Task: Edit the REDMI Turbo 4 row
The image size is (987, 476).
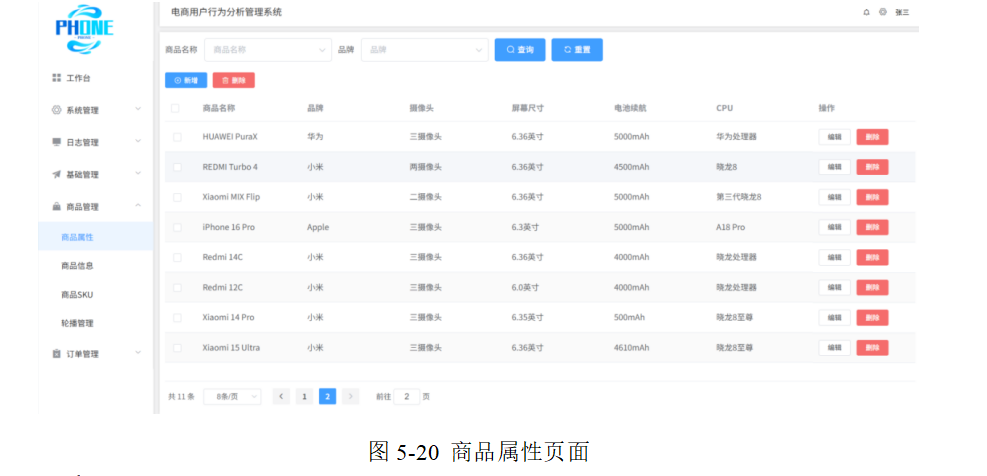Action: click(x=835, y=167)
